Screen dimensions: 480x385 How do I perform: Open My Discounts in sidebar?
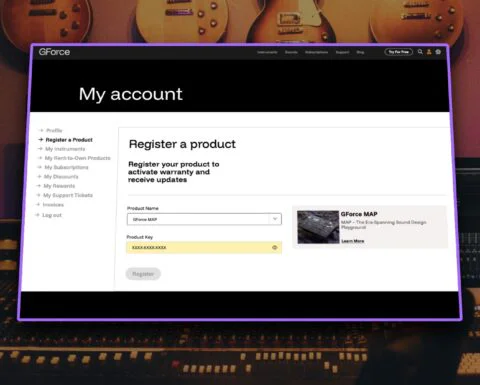(x=61, y=177)
